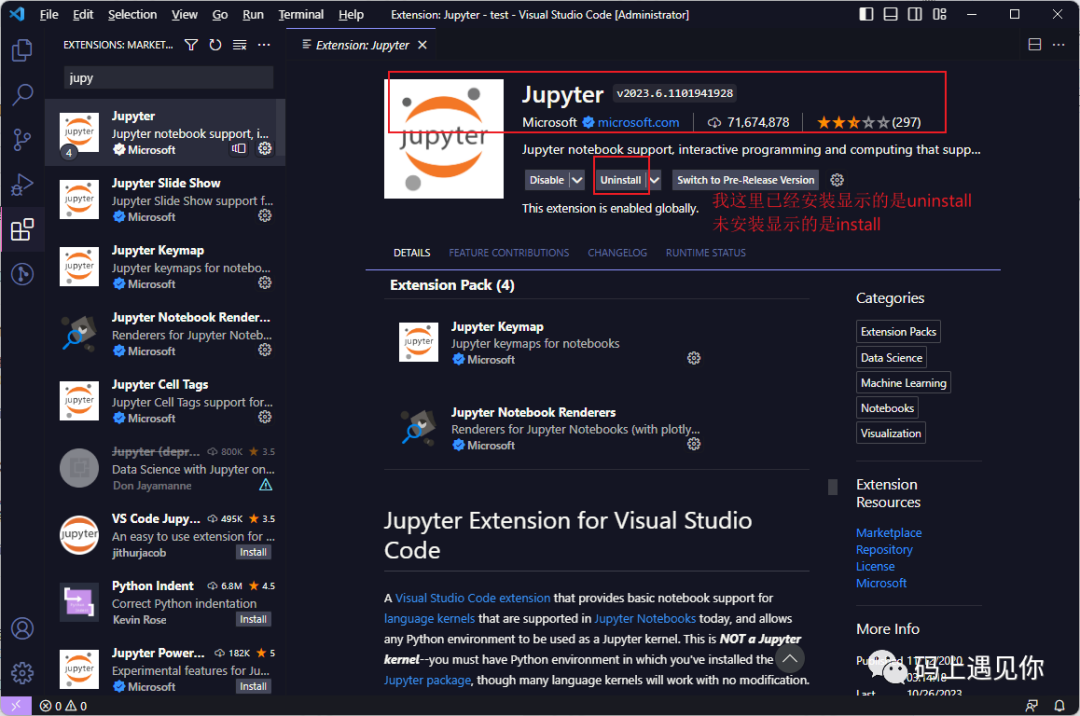The image size is (1080, 716).
Task: Open the Search view in activity bar
Action: (x=22, y=94)
